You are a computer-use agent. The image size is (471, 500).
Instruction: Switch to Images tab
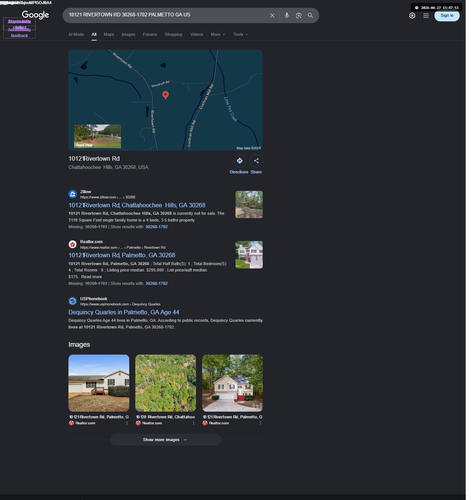(128, 34)
